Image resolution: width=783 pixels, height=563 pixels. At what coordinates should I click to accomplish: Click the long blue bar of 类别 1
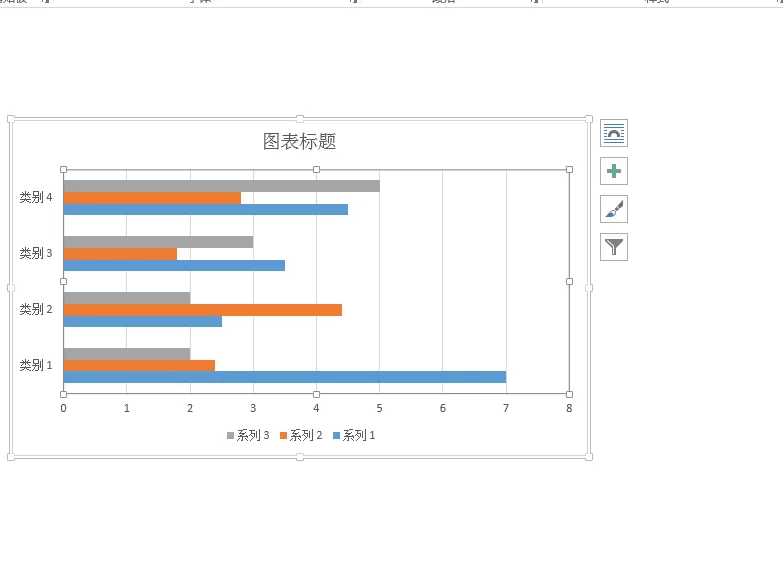pyautogui.click(x=285, y=377)
